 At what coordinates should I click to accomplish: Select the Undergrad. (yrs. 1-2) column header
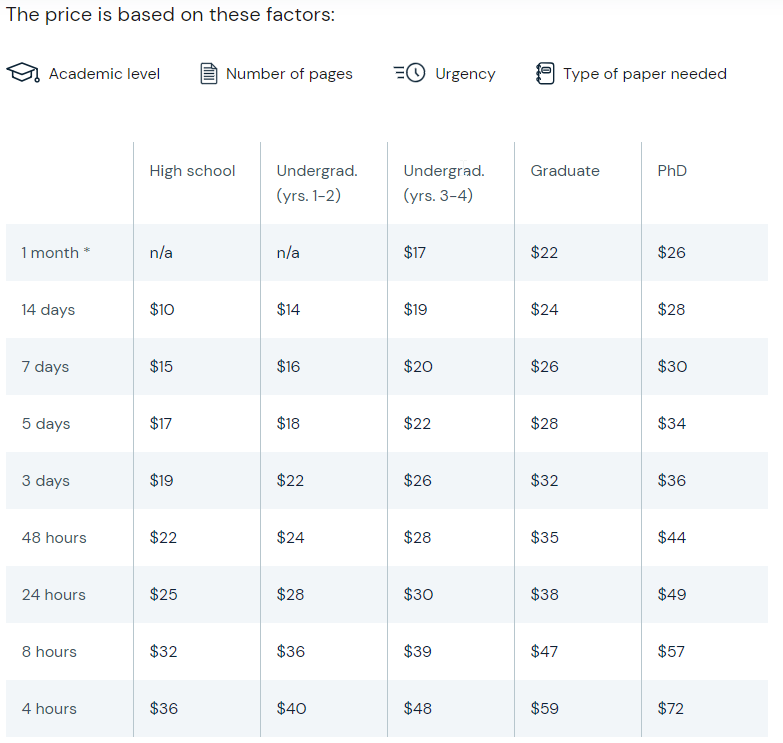(317, 183)
